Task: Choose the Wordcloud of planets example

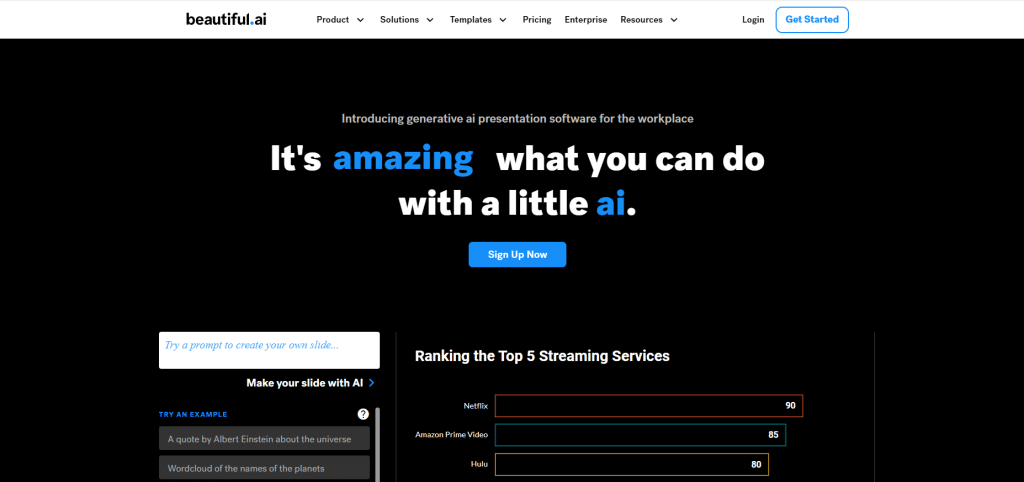Action: tap(264, 468)
